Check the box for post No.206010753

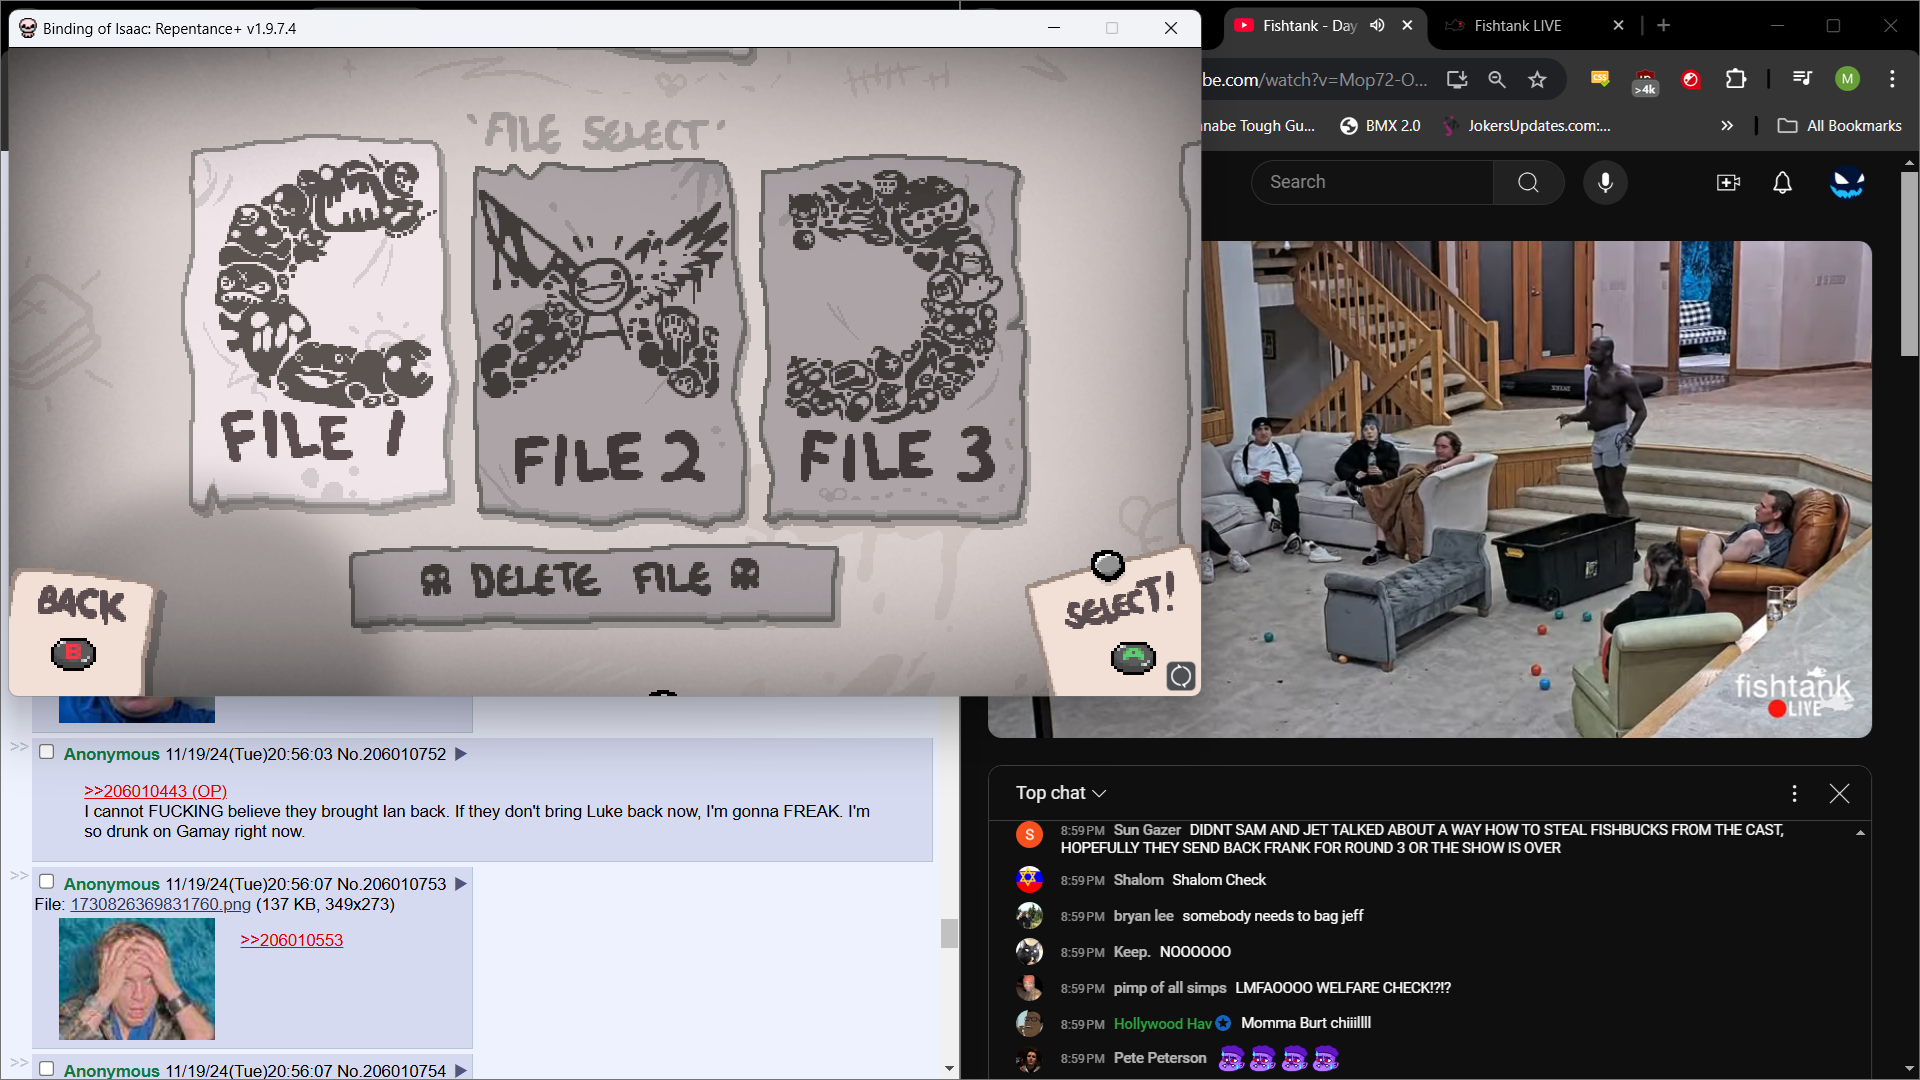tap(46, 882)
